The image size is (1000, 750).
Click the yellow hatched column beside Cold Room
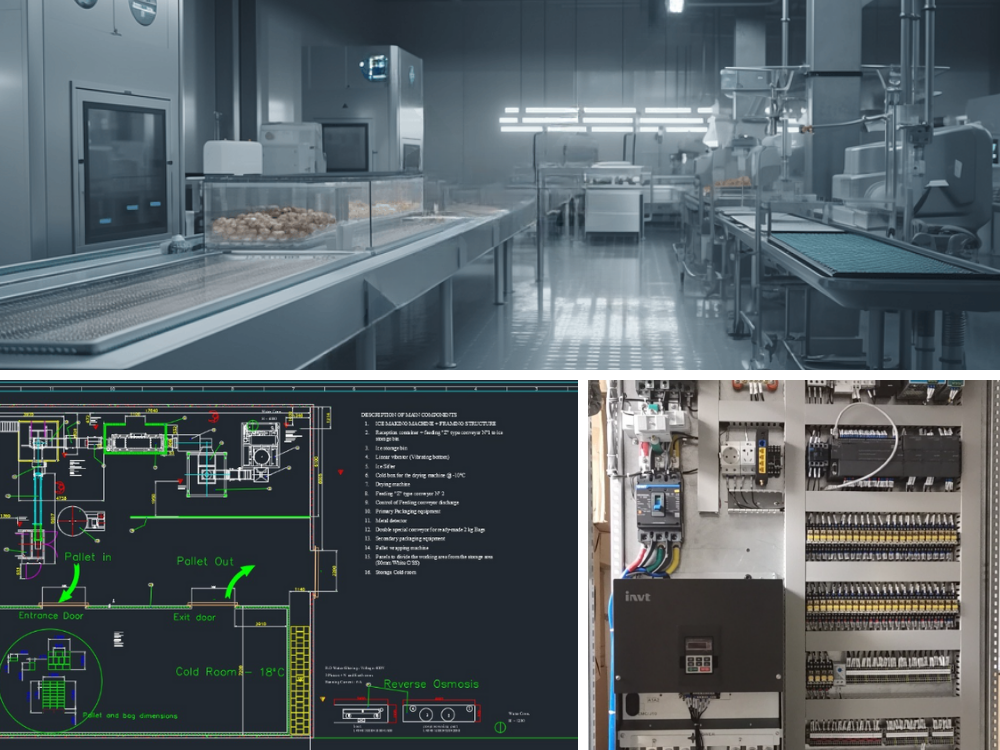300,670
